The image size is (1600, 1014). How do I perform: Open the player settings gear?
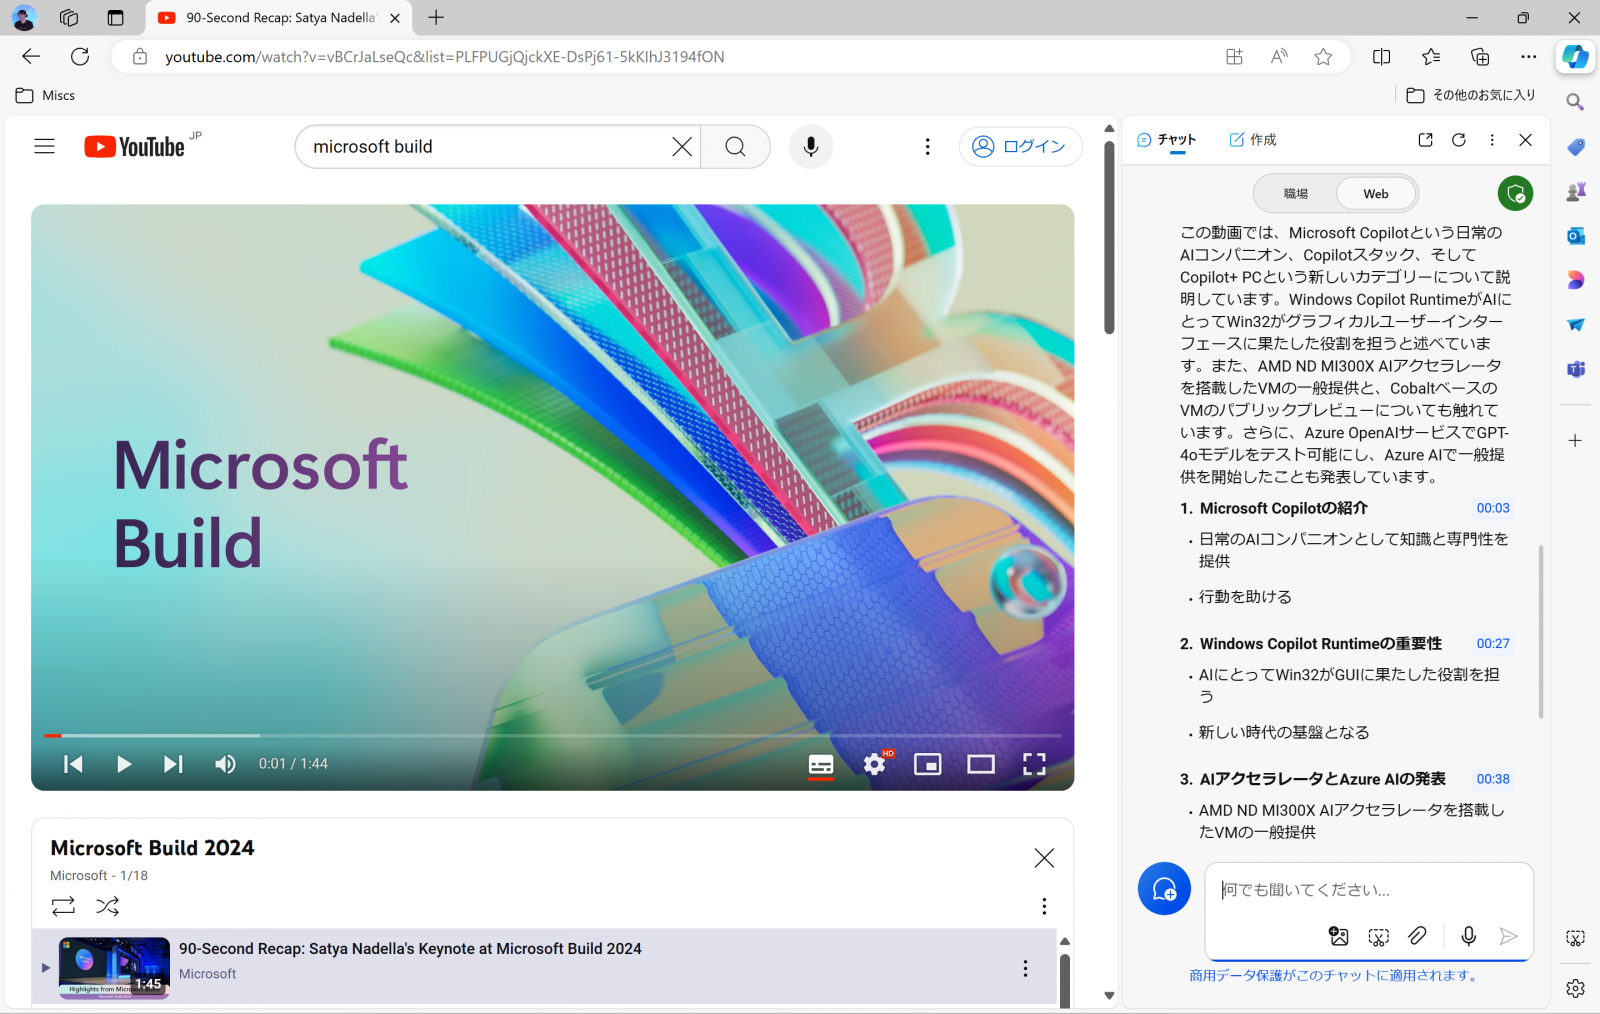click(x=875, y=764)
